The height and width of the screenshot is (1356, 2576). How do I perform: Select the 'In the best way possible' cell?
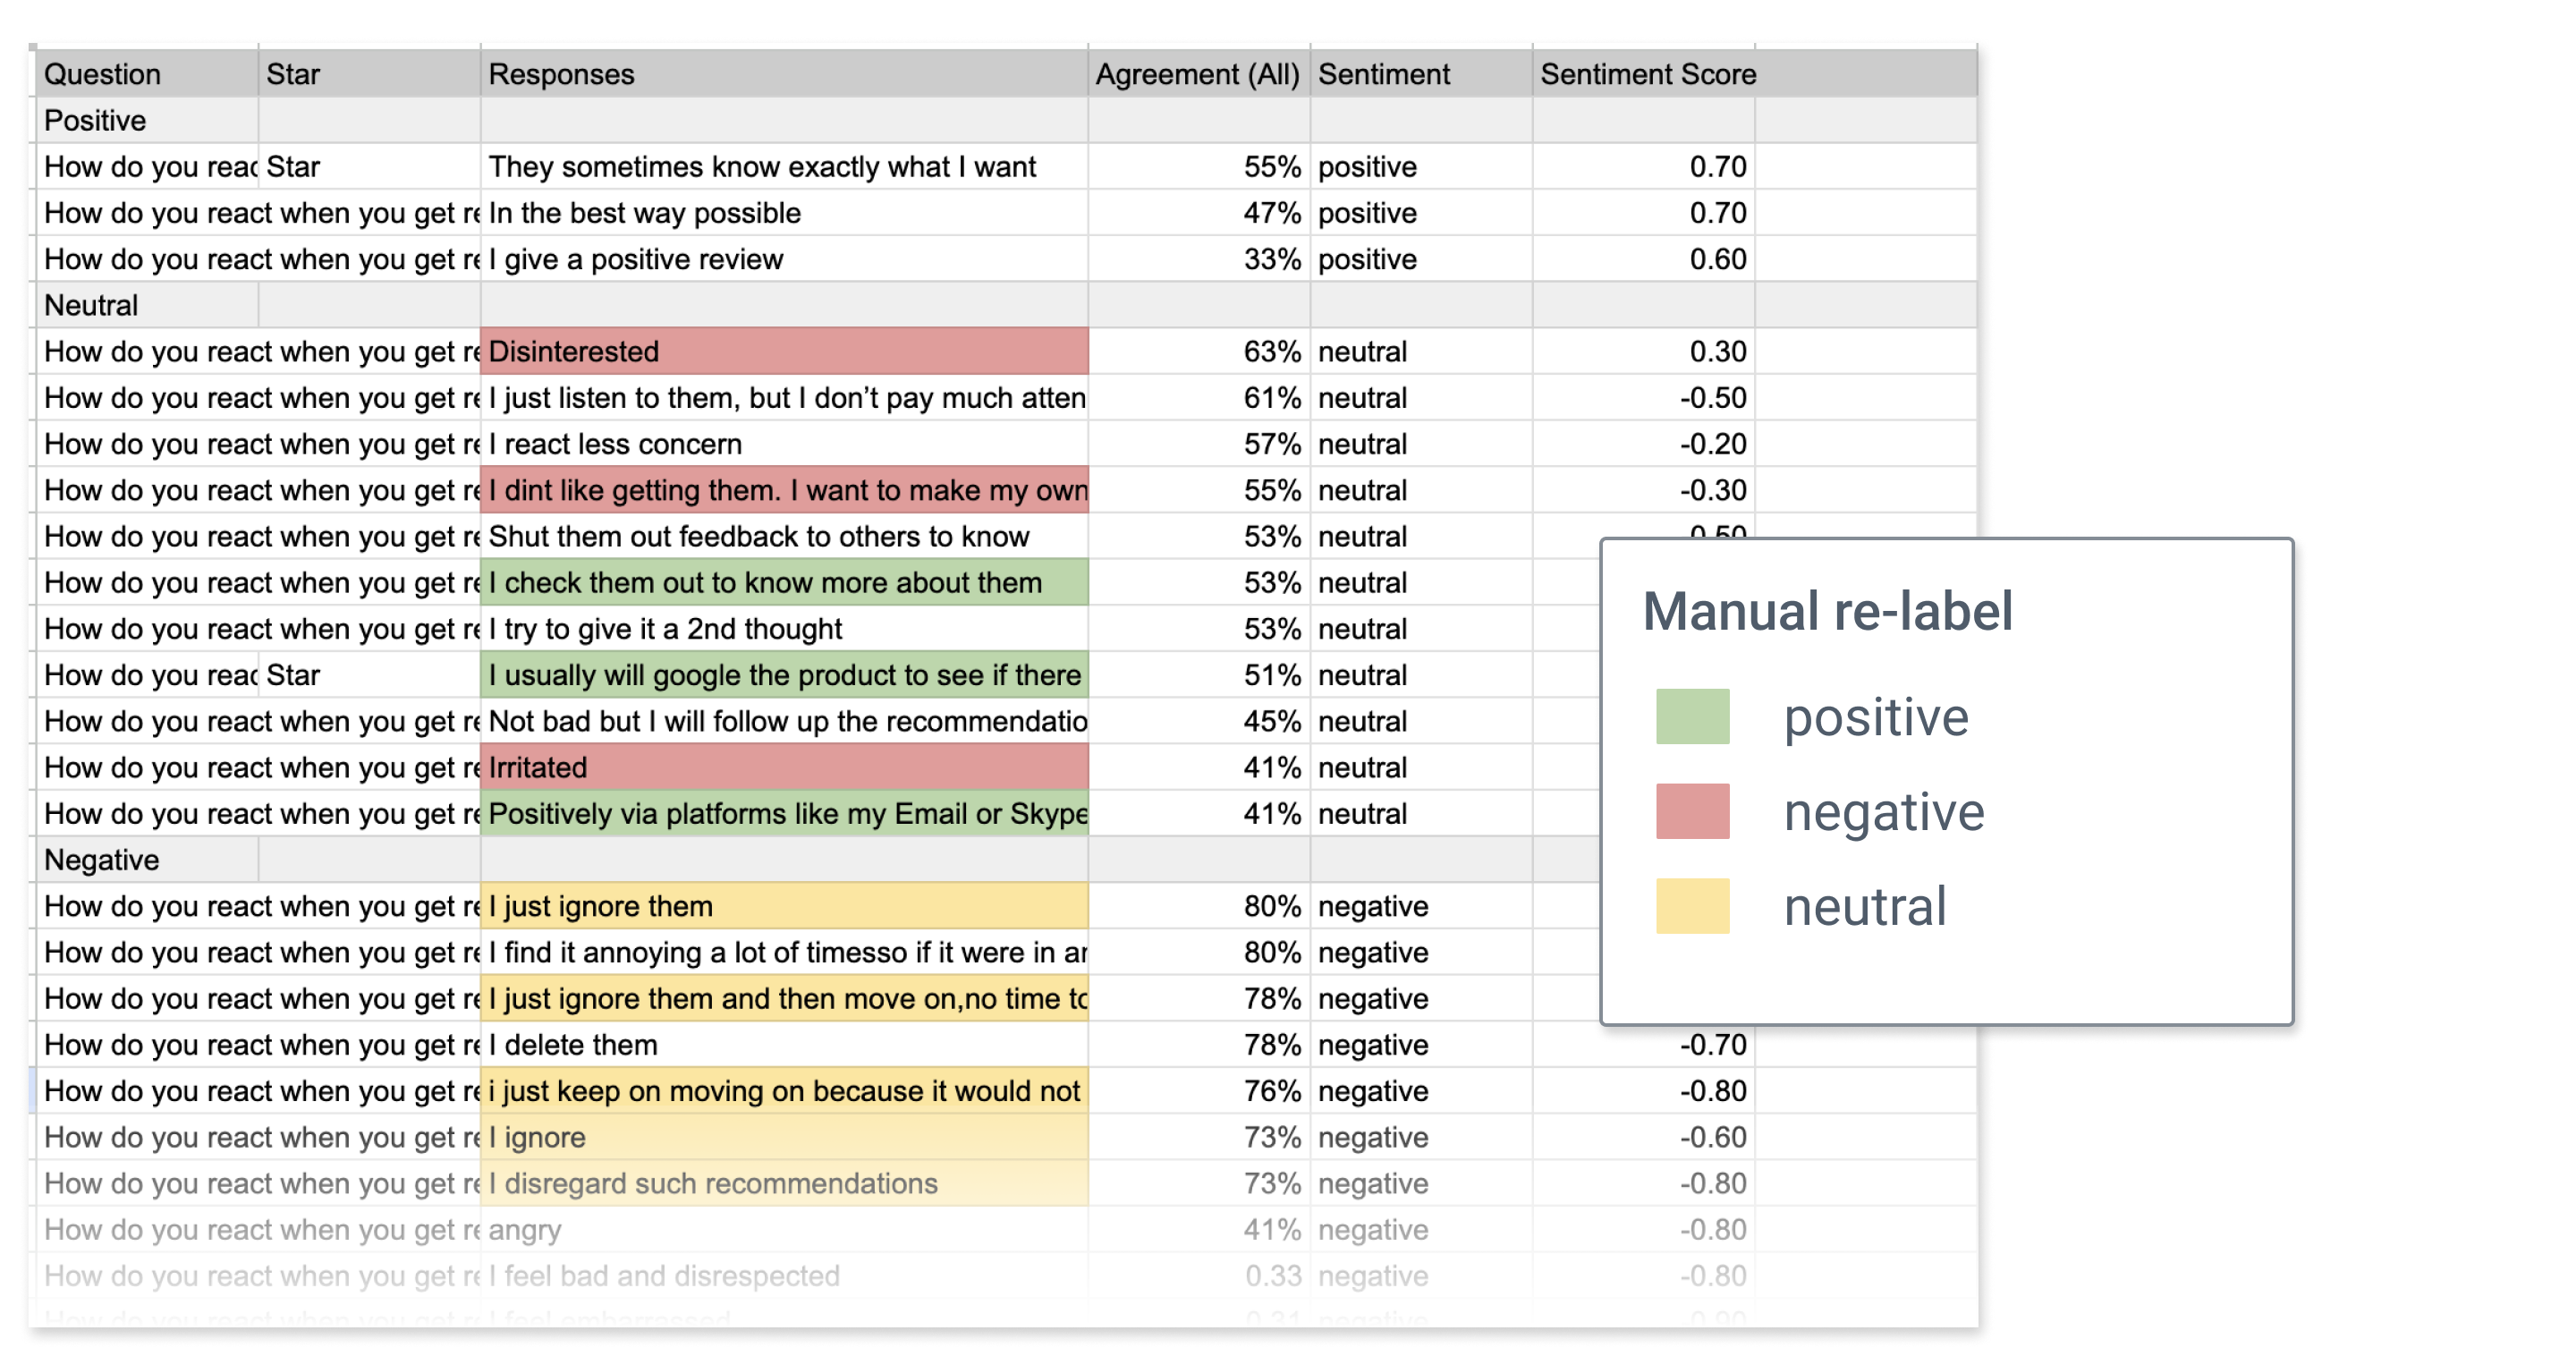pyautogui.click(x=784, y=213)
